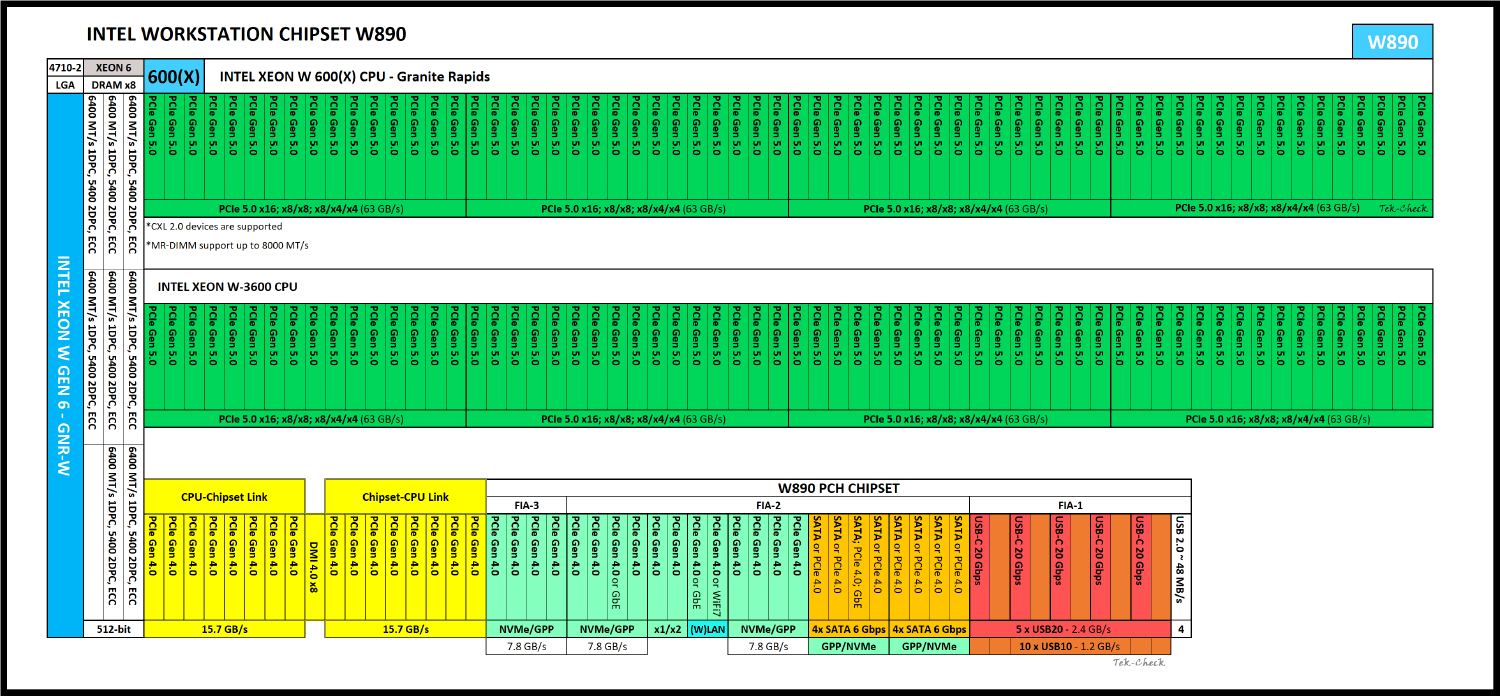
Task: Enable the x1/x2 NVMe/GPP block
Action: (x=667, y=629)
